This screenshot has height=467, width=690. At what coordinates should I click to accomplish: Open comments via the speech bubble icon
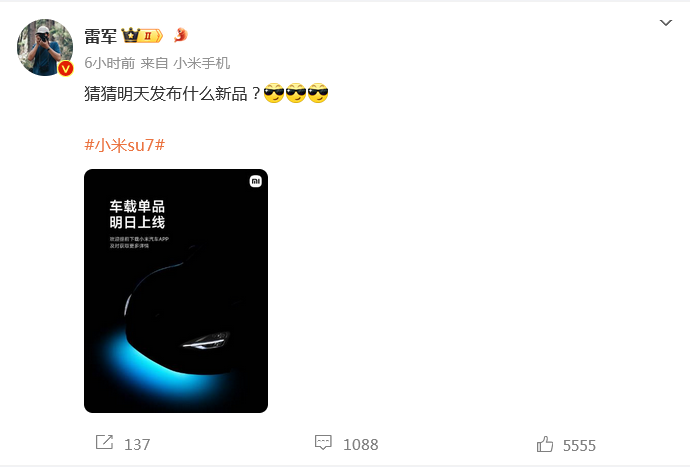[x=323, y=442]
